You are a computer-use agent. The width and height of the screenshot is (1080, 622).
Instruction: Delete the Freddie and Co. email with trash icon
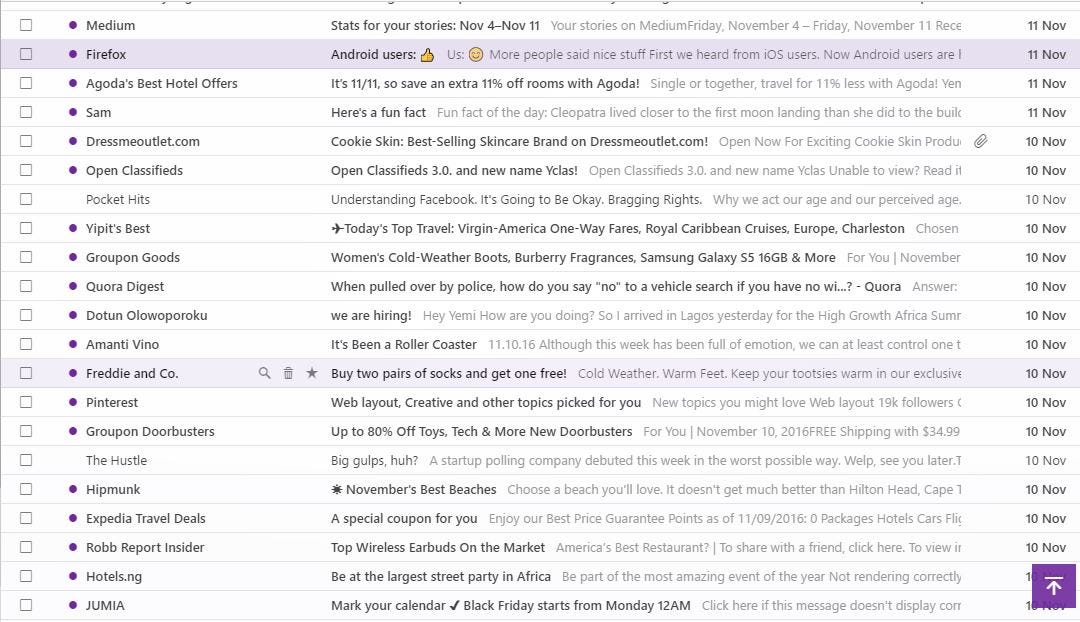coord(288,373)
